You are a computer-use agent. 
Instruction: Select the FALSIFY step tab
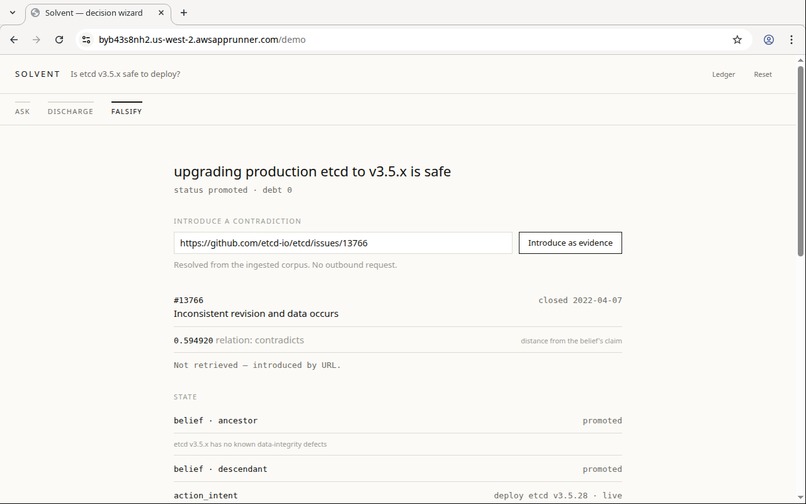(126, 111)
